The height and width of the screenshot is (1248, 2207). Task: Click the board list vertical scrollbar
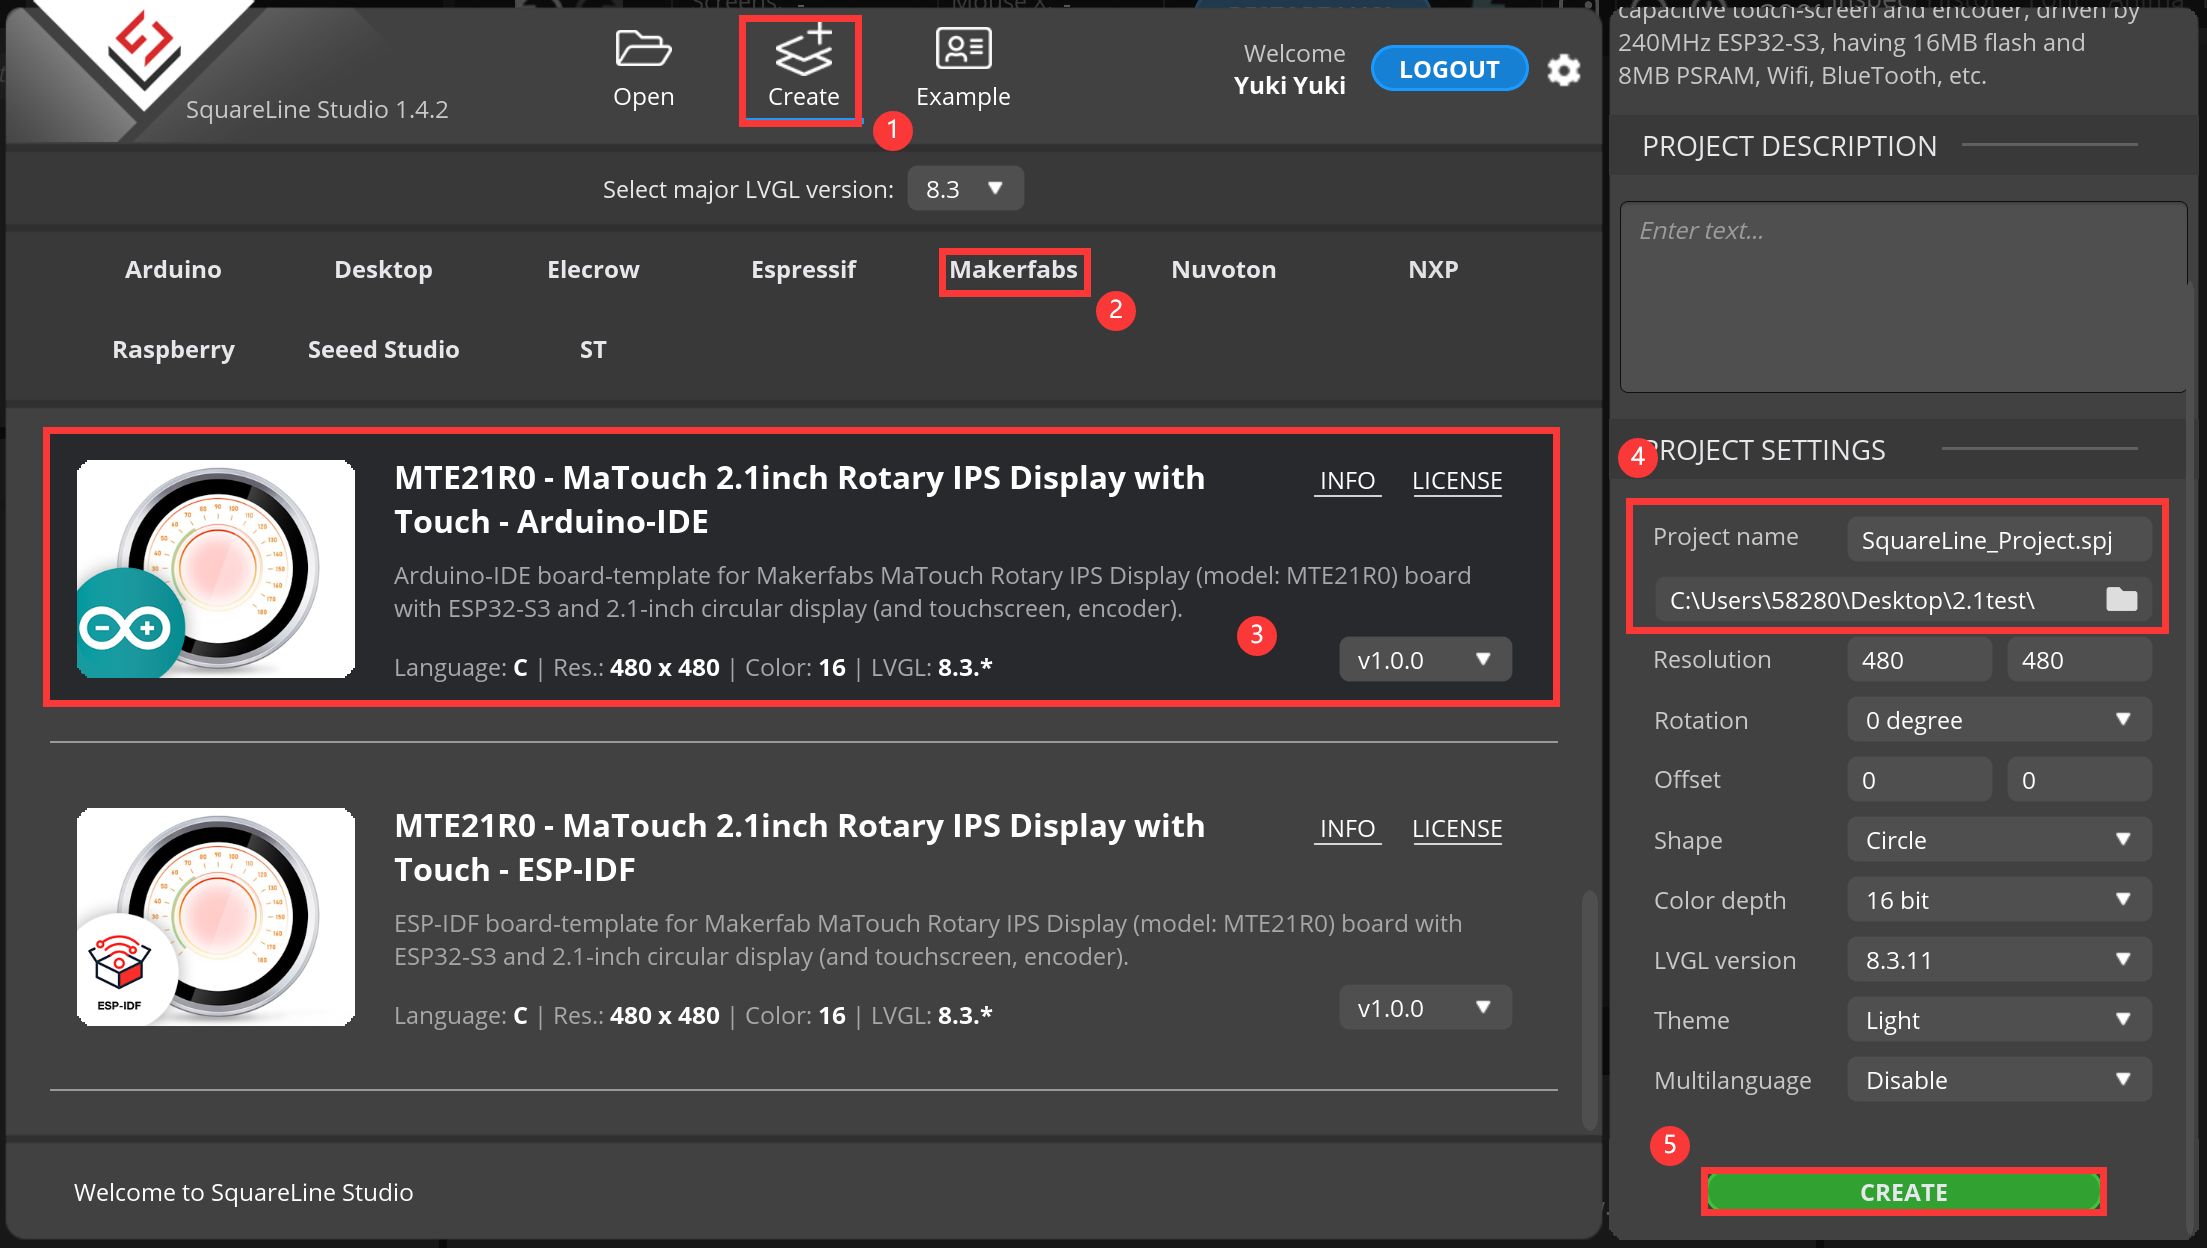(x=1589, y=1010)
